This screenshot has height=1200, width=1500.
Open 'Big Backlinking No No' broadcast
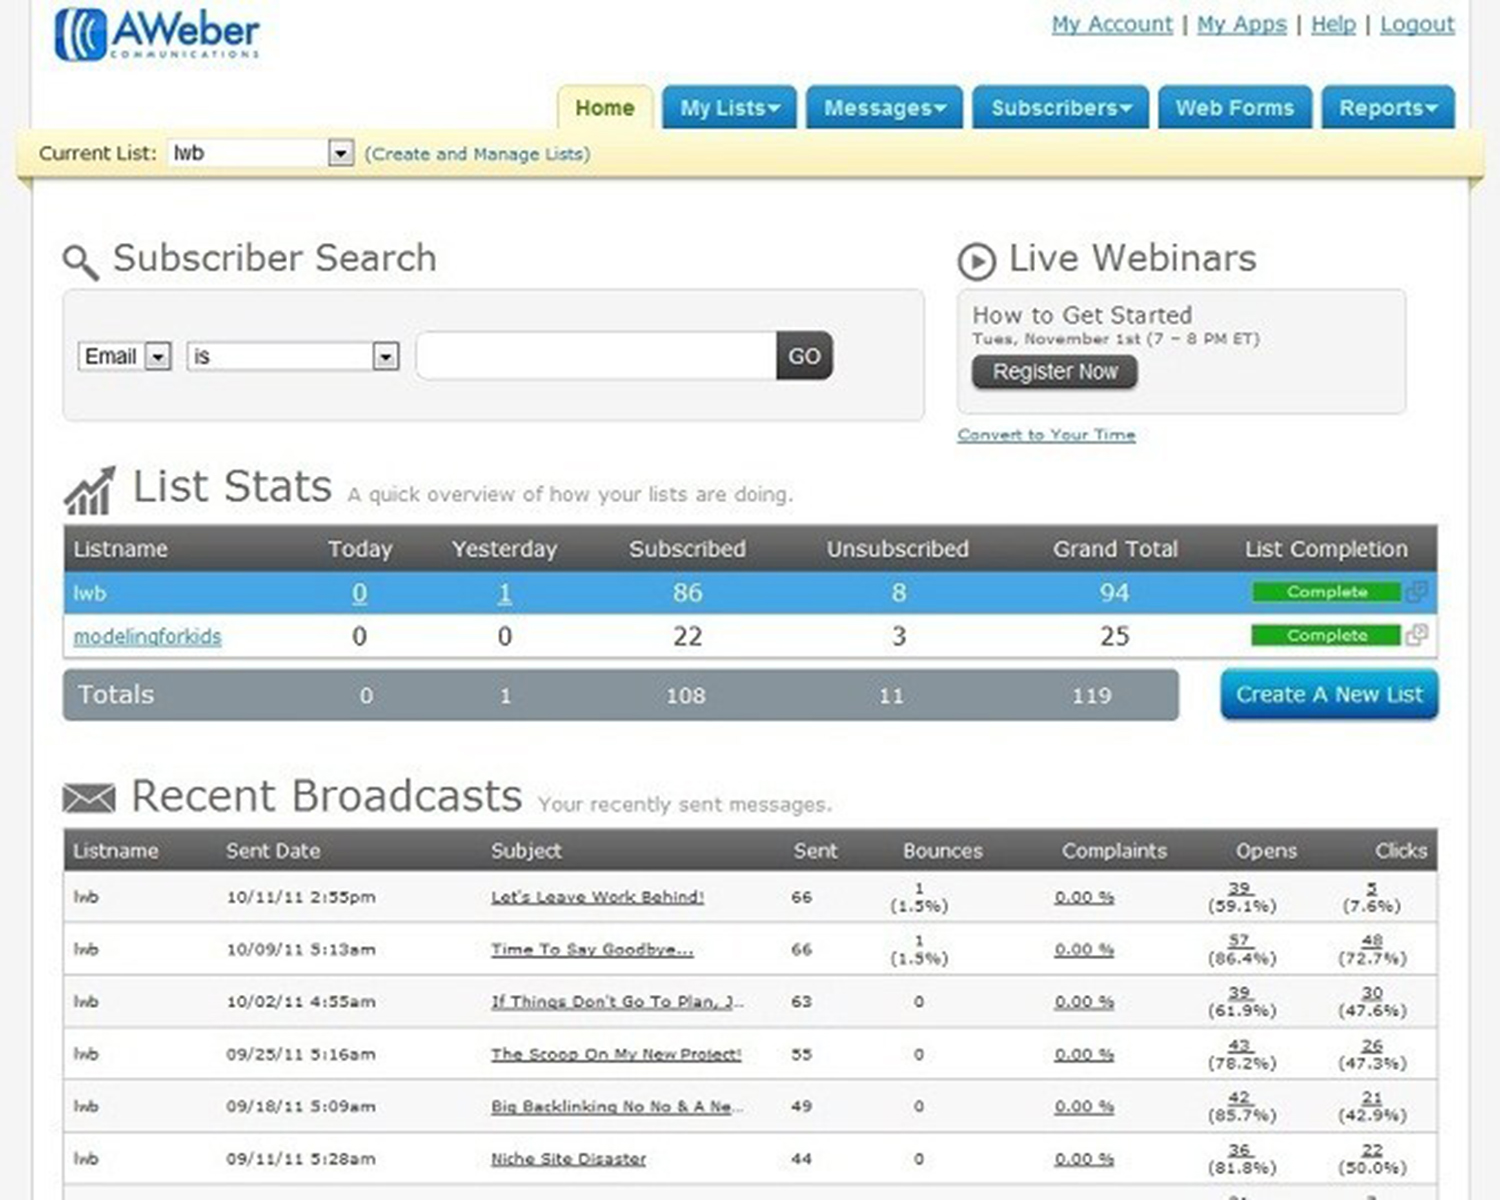click(617, 1106)
